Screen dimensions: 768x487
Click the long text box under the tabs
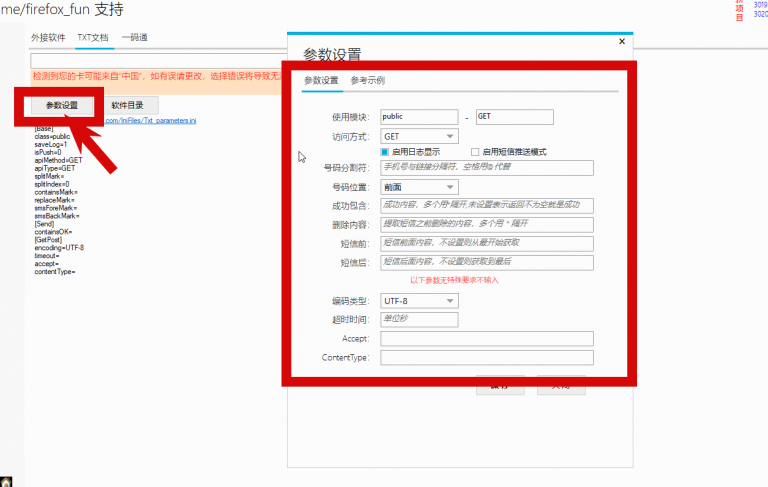(x=159, y=61)
